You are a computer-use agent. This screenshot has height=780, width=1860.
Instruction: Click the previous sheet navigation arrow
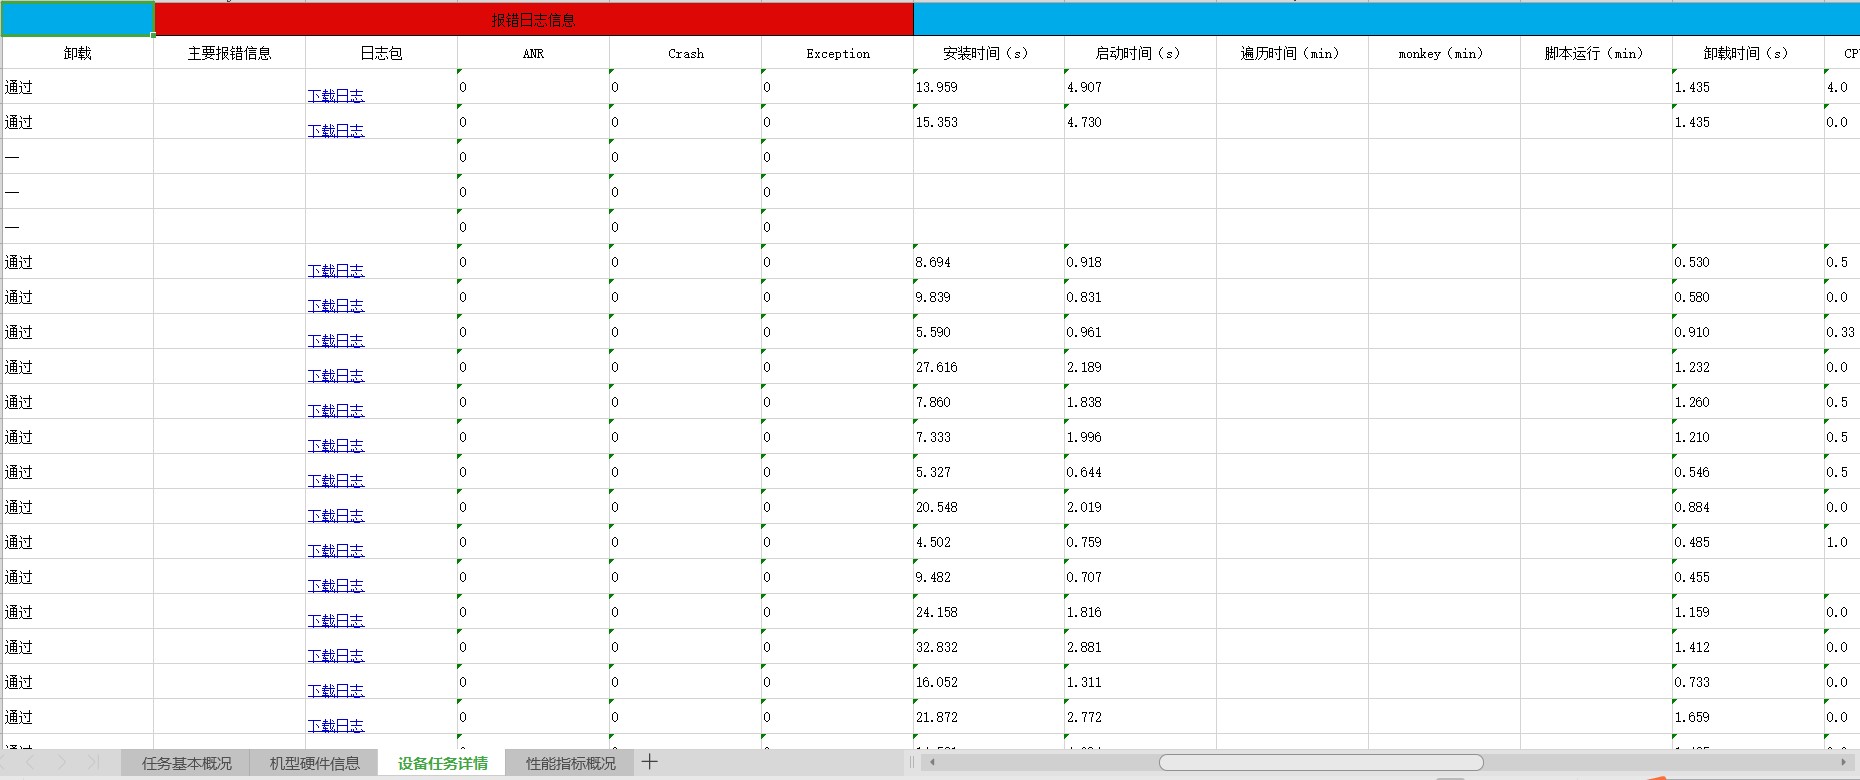[30, 762]
